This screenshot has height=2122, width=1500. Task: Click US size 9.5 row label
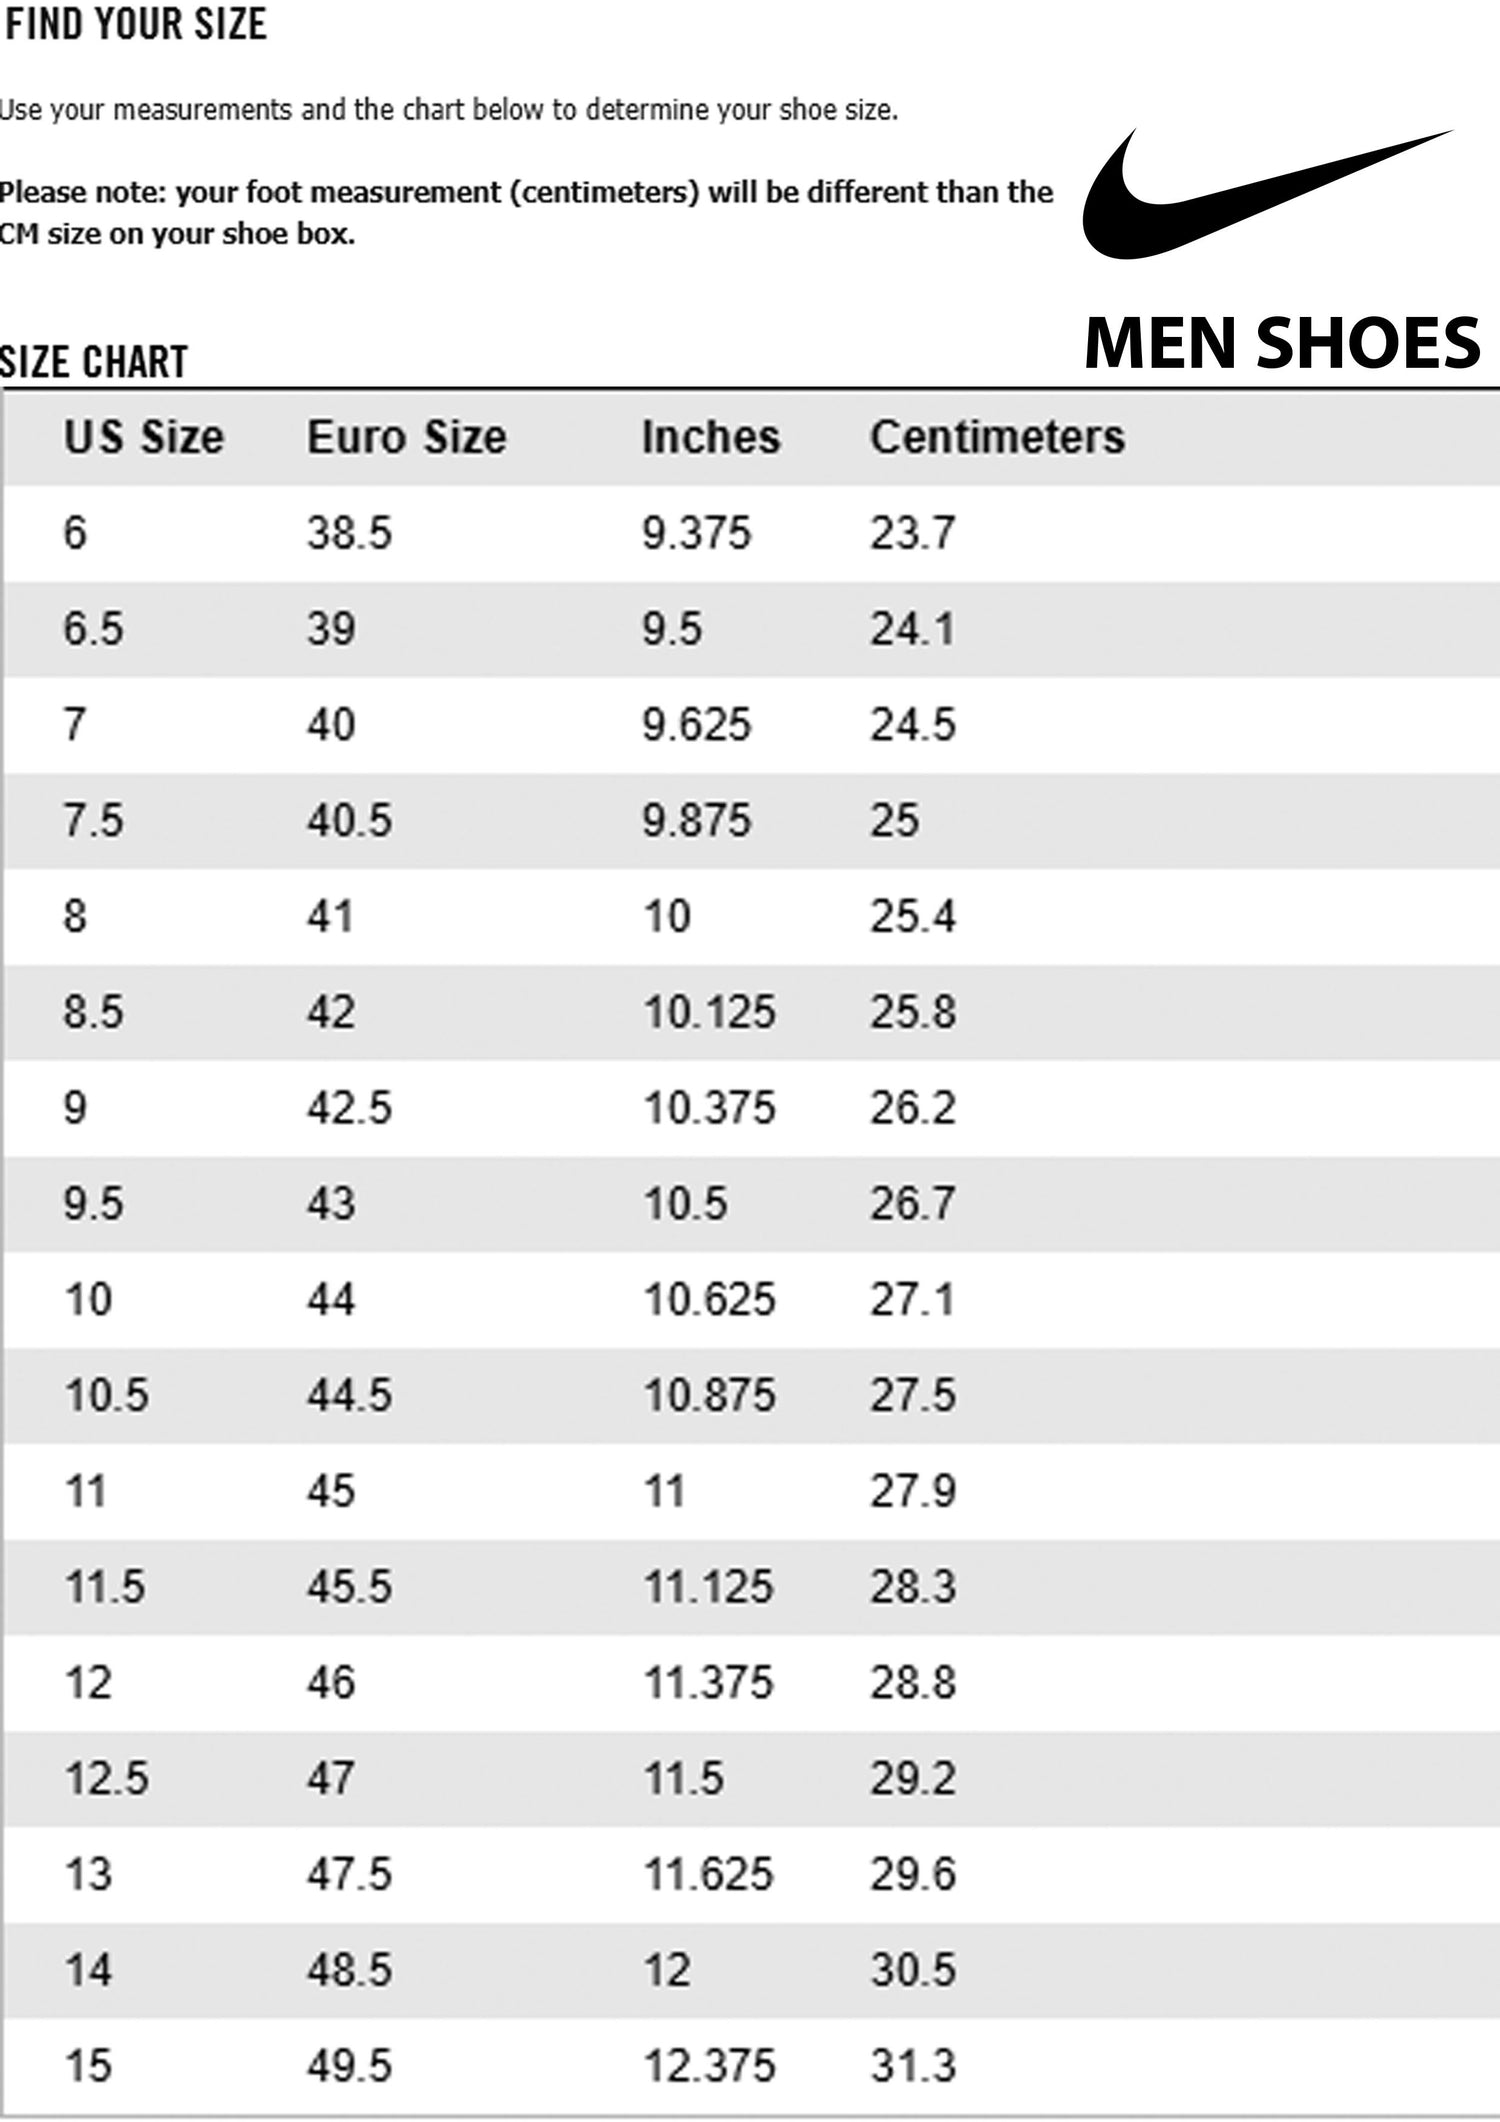click(94, 1203)
